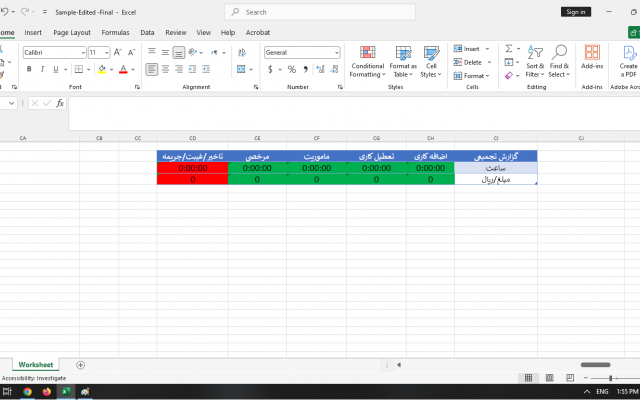Click the Sign in button

click(575, 12)
